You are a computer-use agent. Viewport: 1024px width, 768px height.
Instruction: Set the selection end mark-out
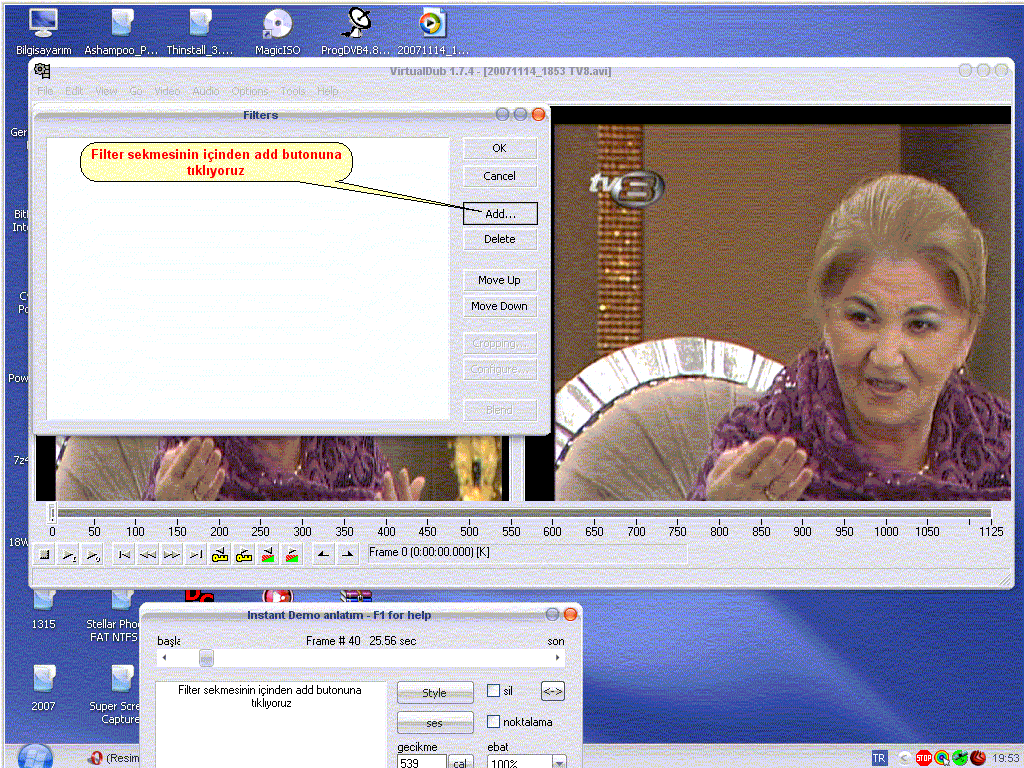(347, 555)
